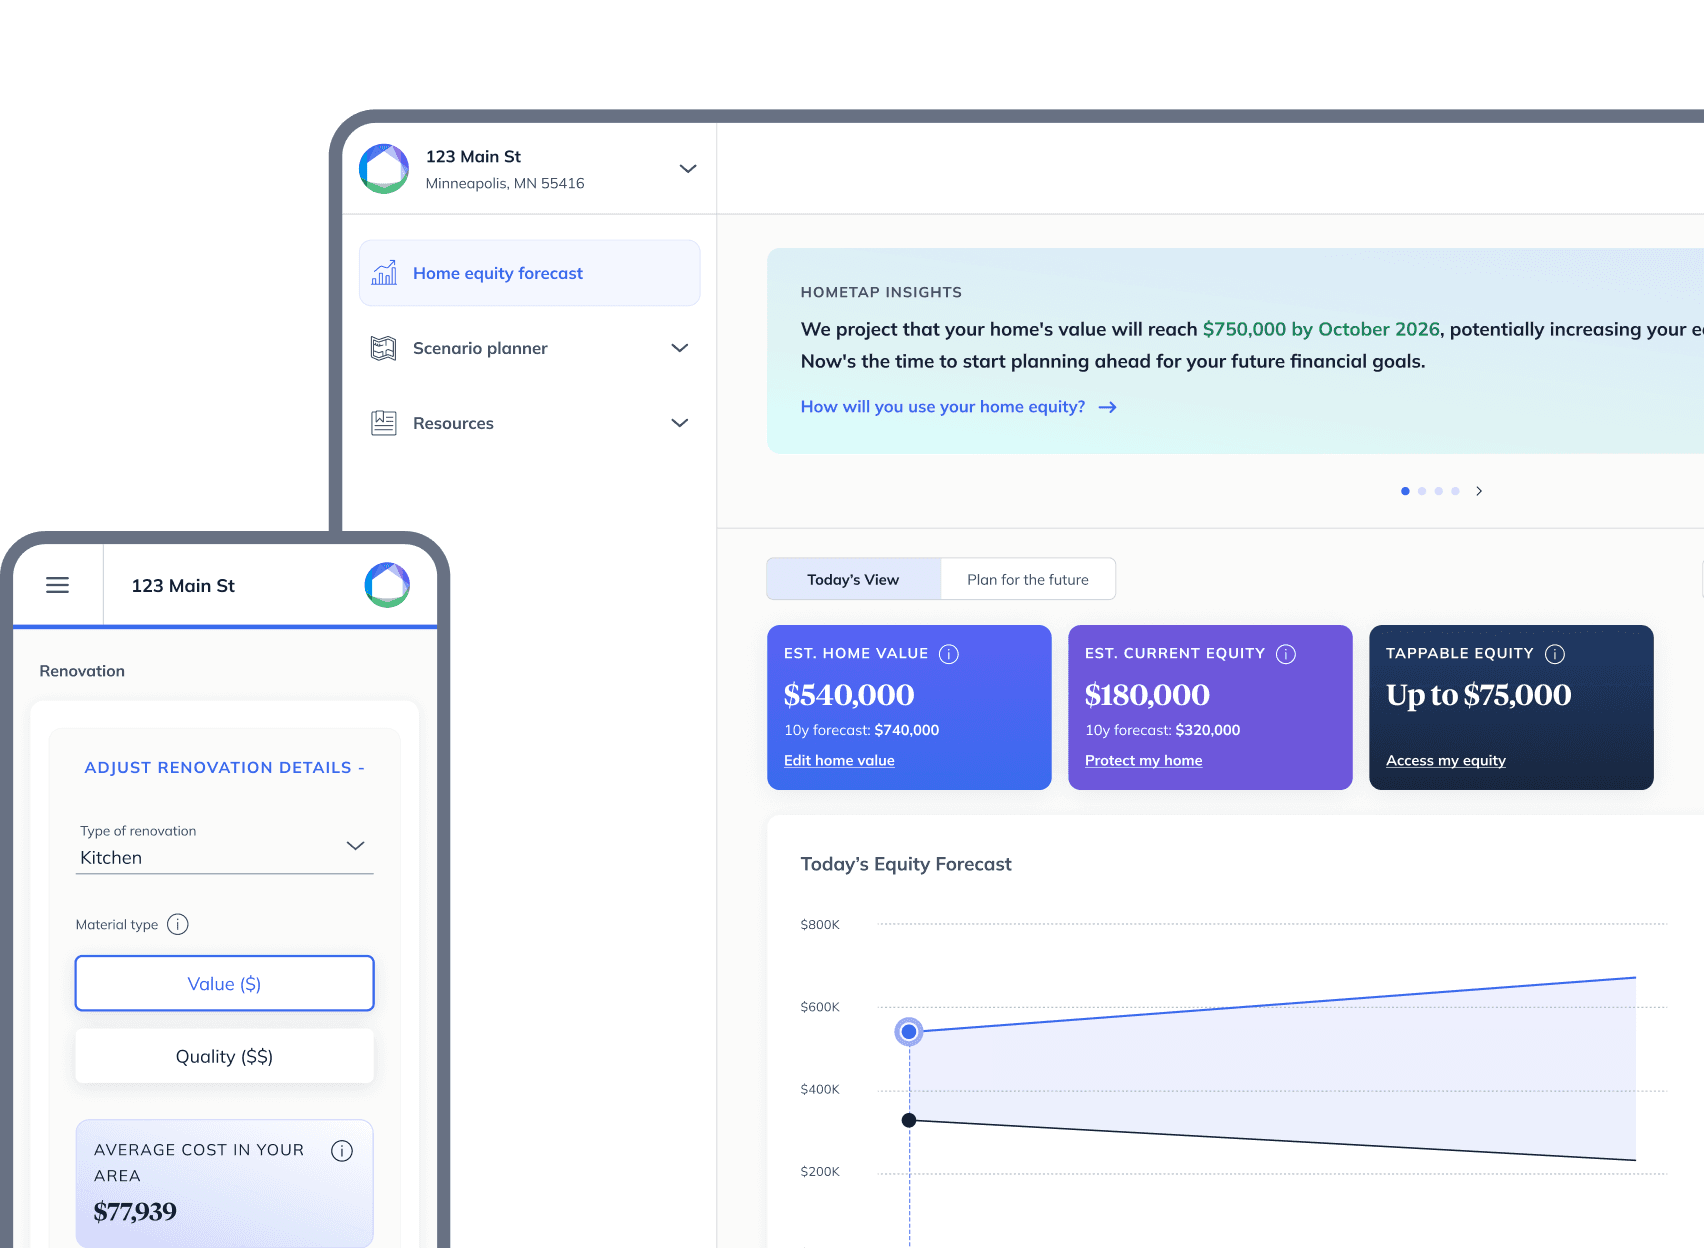Select the first carousel dot

1406,491
